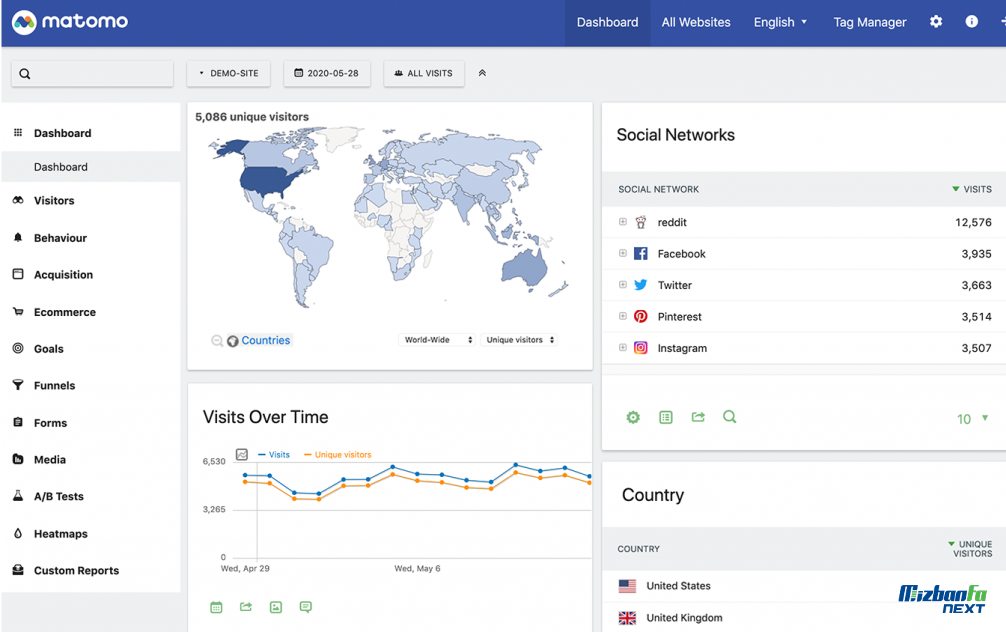Viewport: 1006px width, 632px height.
Task: Expand the Twitter row
Action: (622, 285)
